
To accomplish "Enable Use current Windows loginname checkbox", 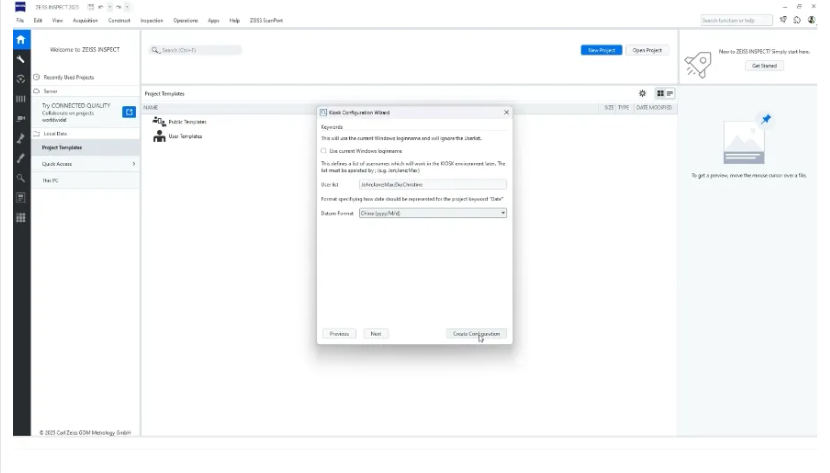I will (x=324, y=151).
